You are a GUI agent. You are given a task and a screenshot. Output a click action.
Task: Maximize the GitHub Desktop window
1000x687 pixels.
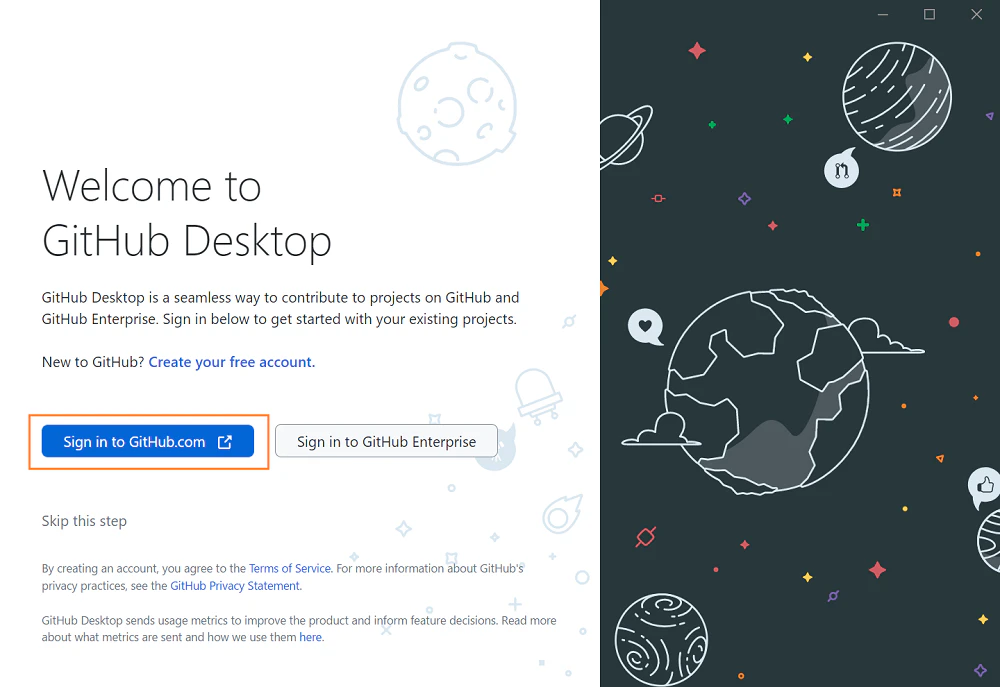pyautogui.click(x=929, y=14)
